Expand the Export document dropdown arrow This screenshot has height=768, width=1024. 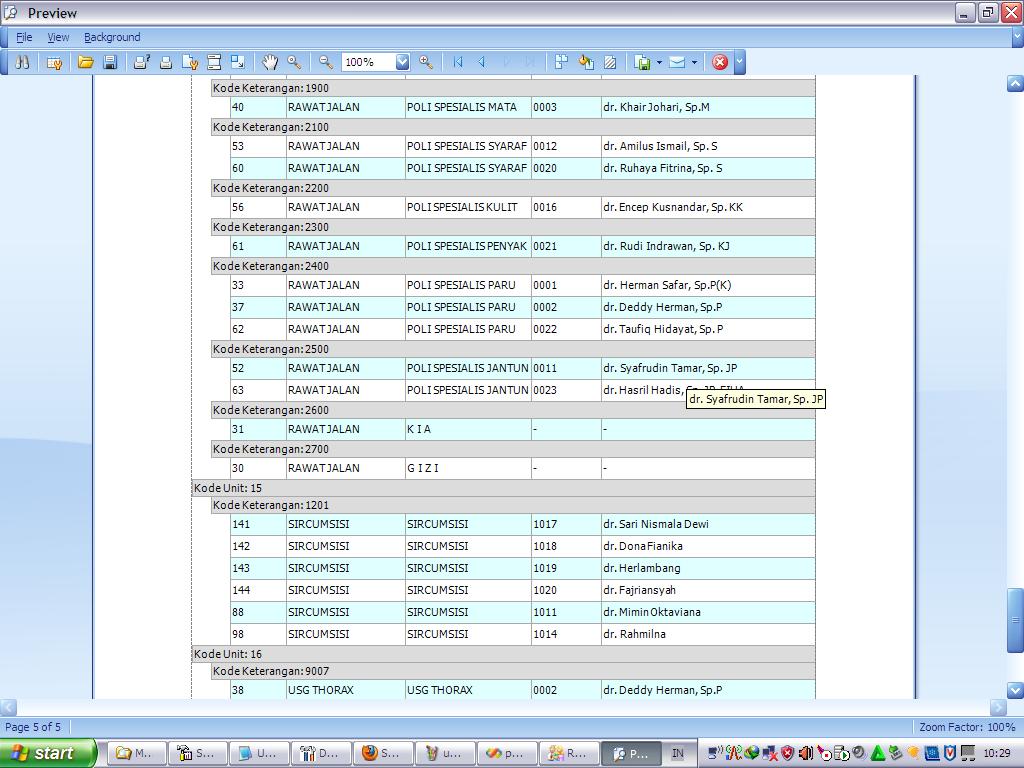click(659, 62)
